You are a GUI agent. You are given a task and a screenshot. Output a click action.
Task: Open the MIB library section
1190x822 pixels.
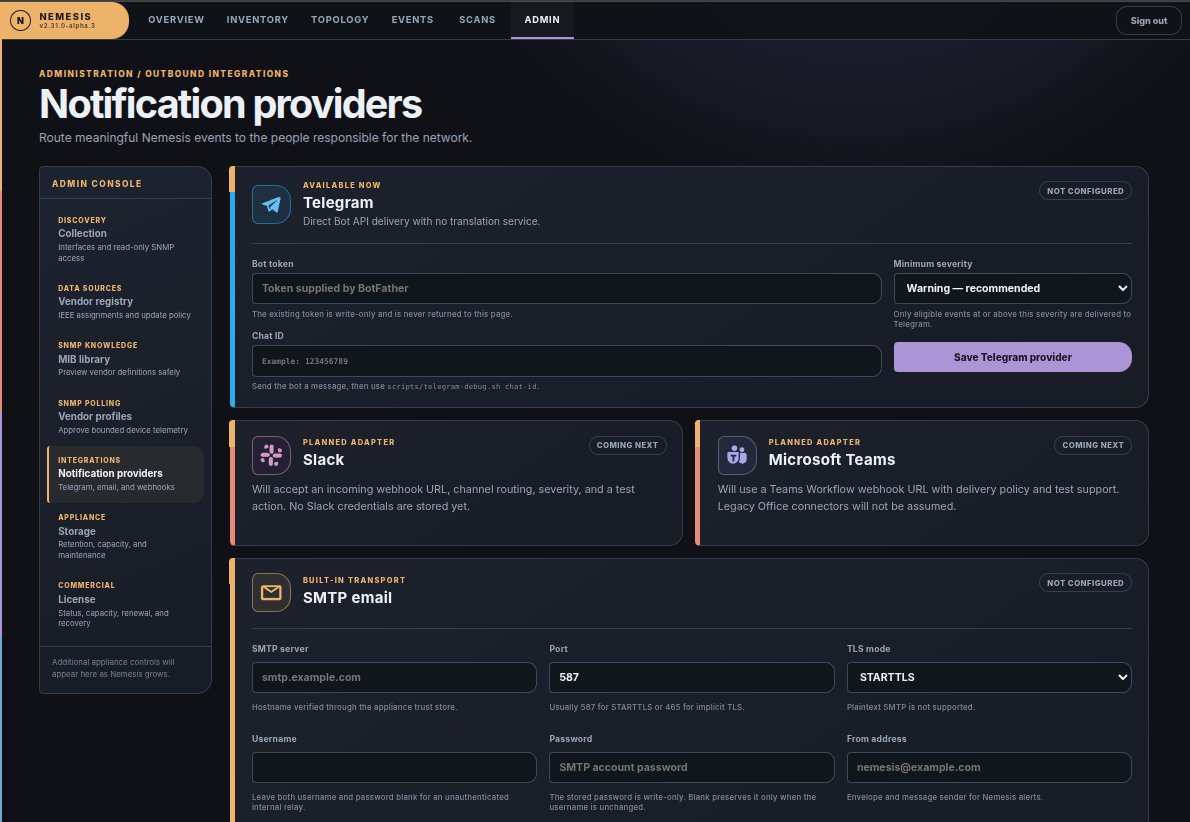[x=125, y=358]
